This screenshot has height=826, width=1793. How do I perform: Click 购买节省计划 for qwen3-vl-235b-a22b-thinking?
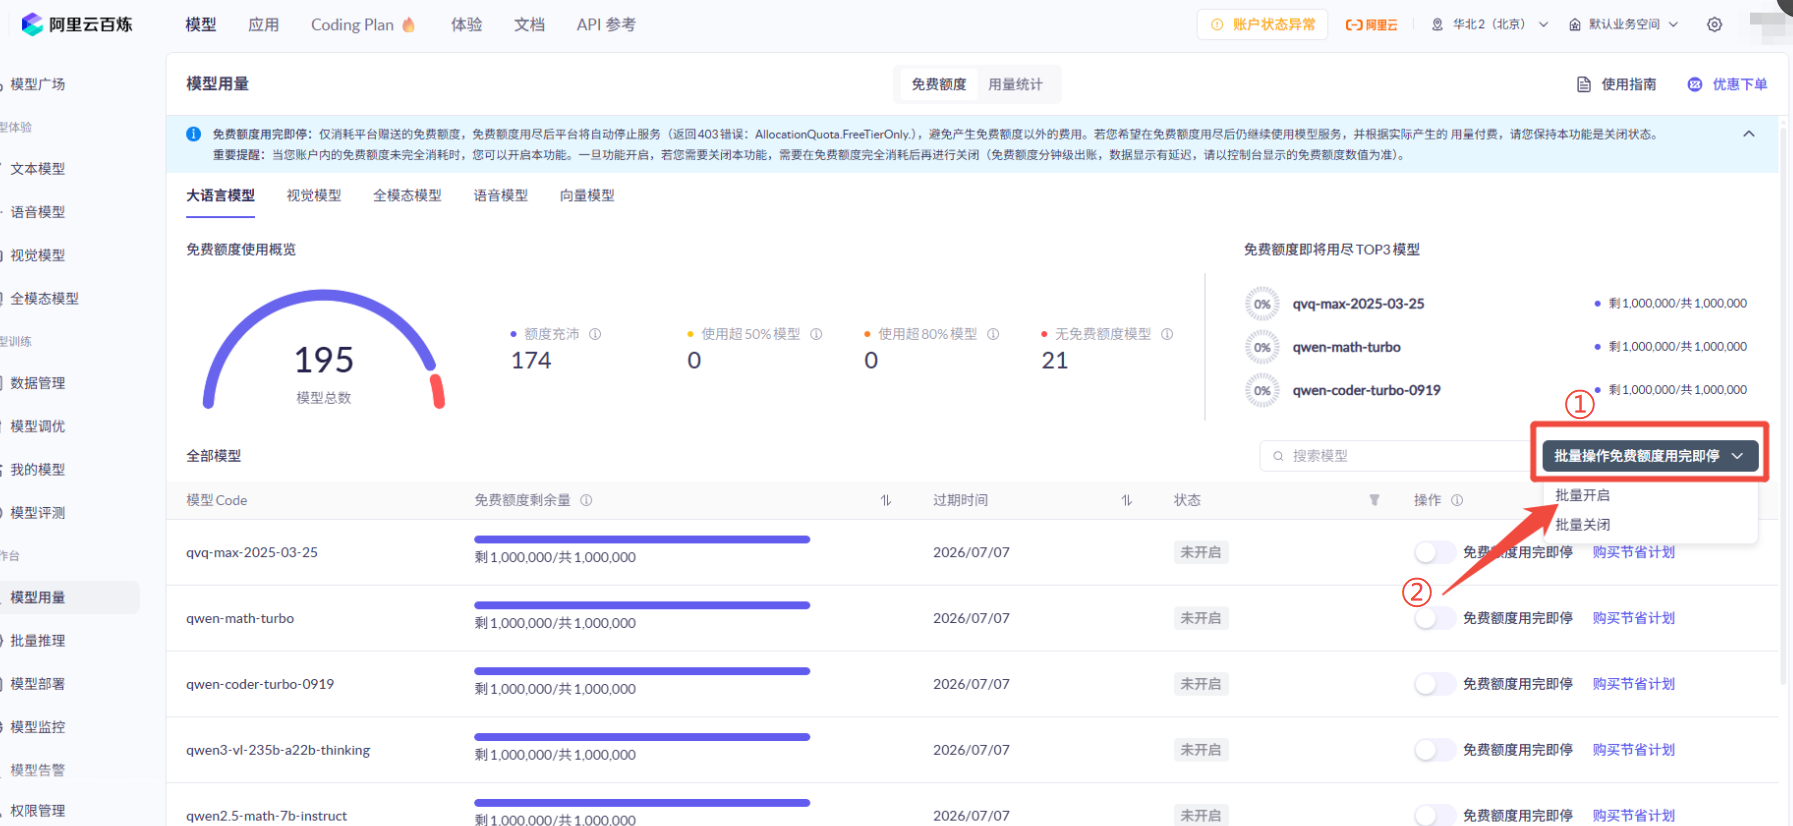[x=1633, y=750]
